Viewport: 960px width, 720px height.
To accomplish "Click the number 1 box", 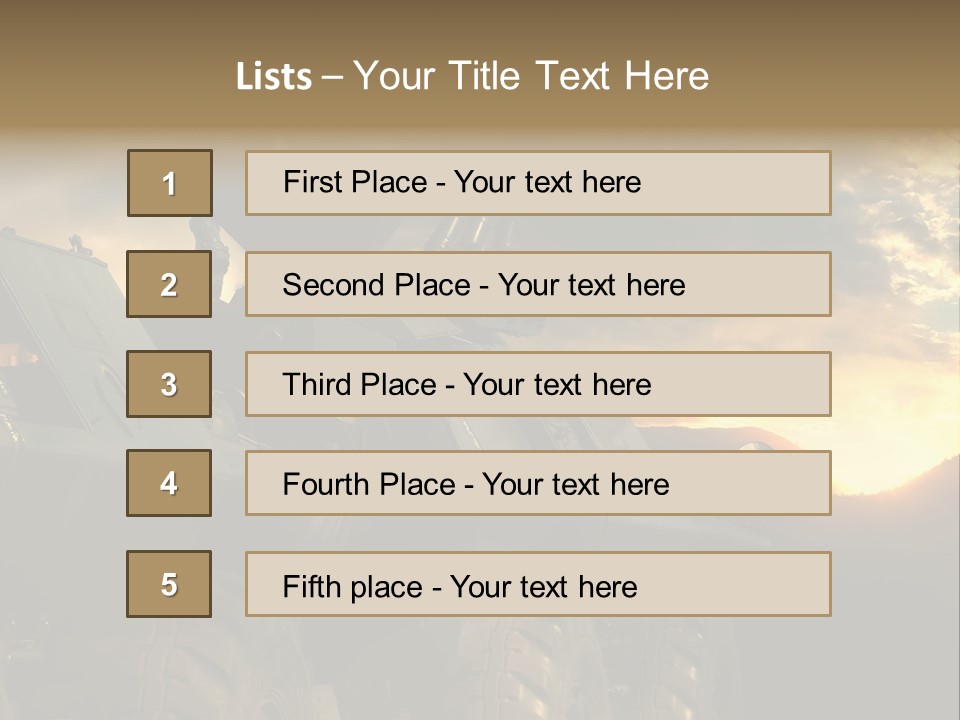I will click(x=170, y=183).
